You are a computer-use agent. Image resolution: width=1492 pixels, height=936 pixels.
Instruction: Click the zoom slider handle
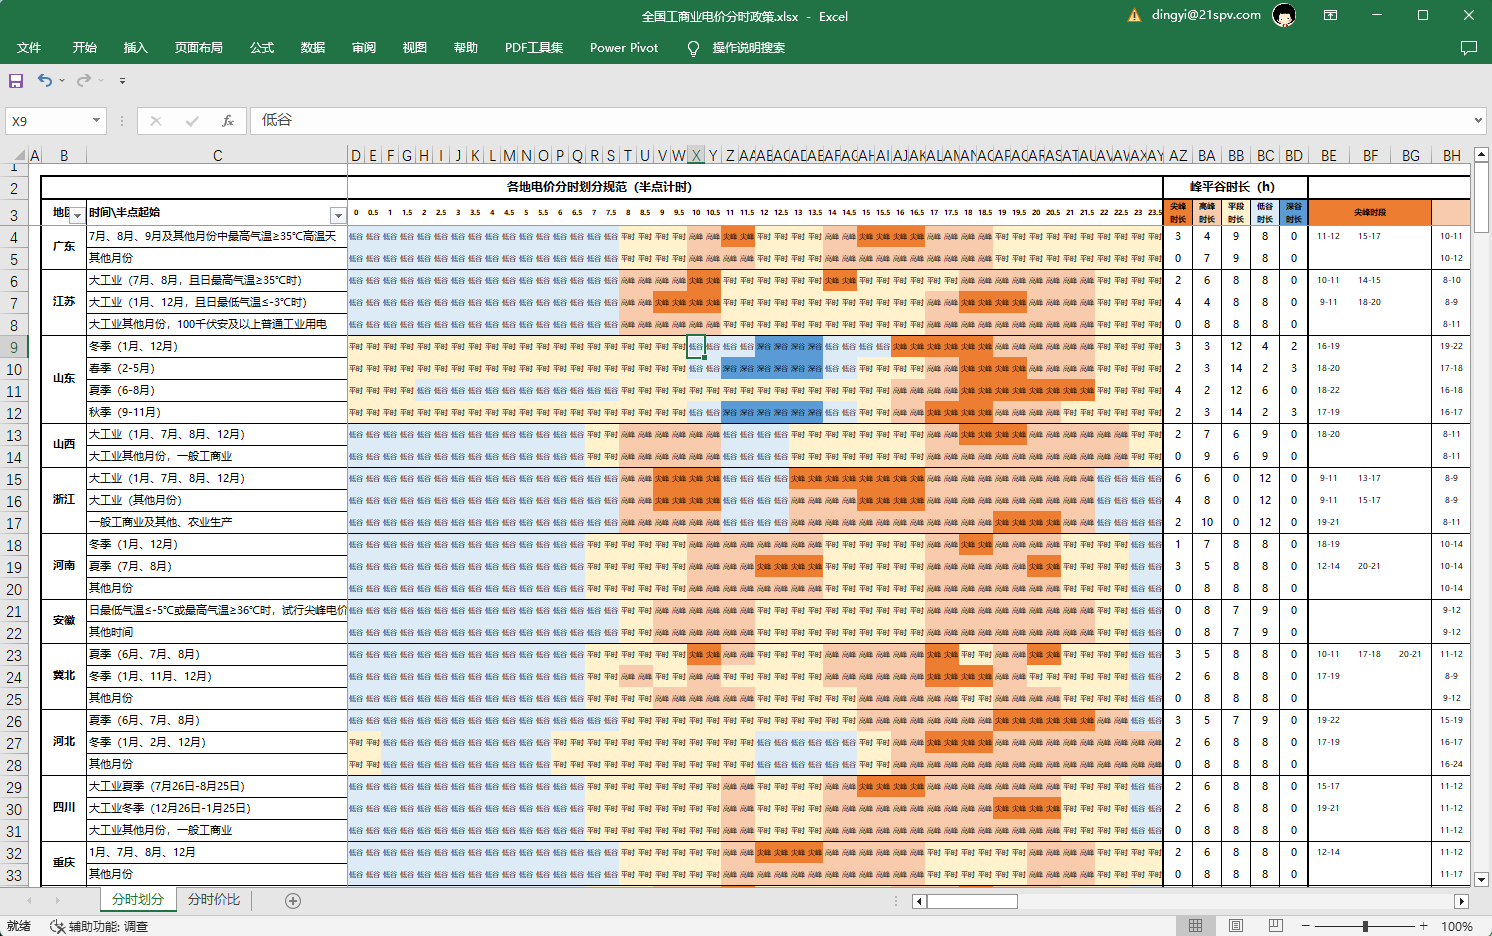click(1365, 926)
